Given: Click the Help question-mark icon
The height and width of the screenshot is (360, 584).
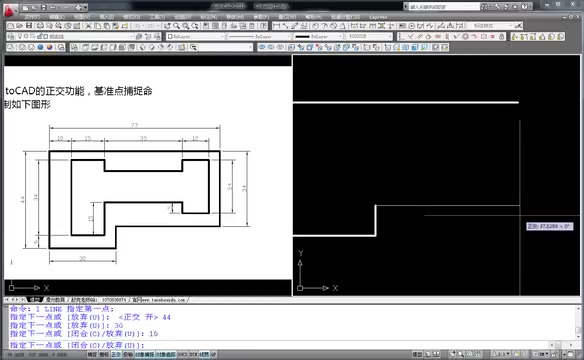Looking at the screenshot, I should (524, 6).
